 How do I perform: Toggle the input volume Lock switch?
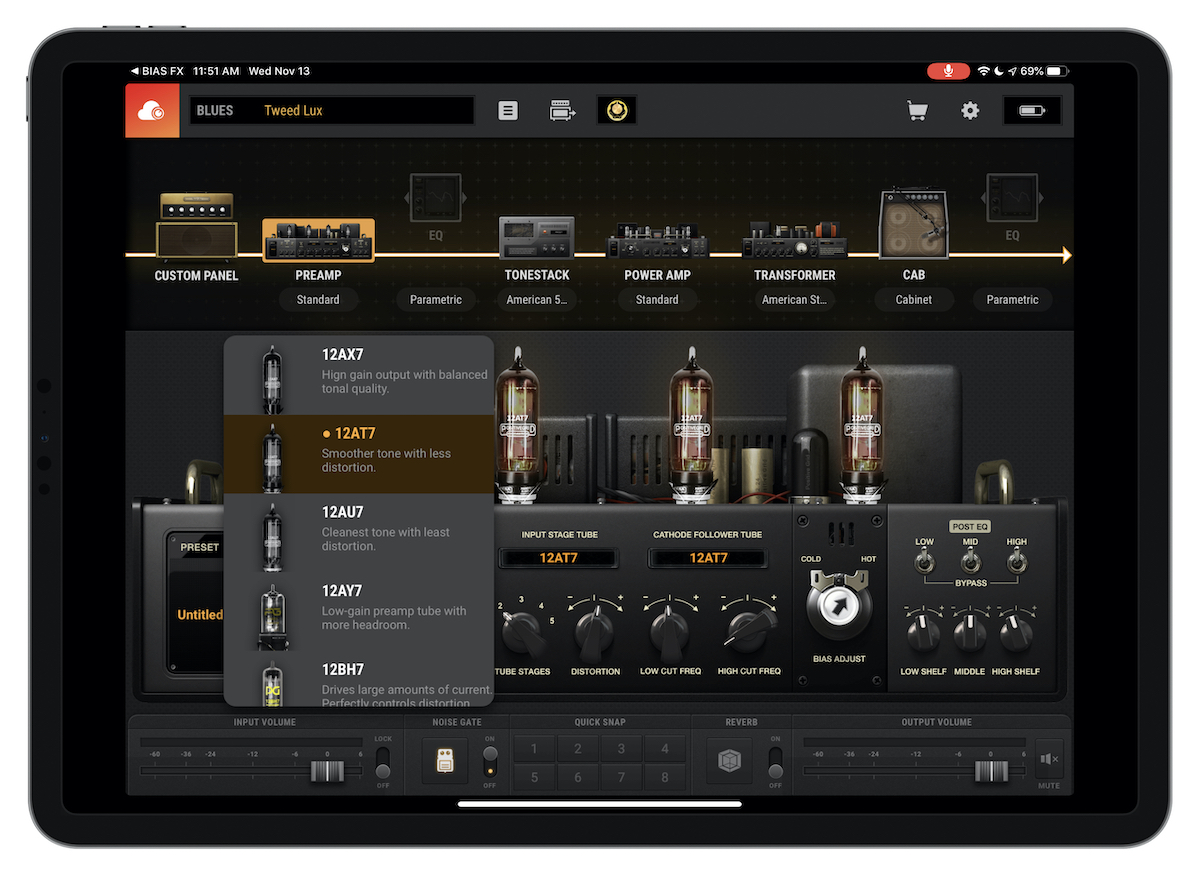[383, 763]
